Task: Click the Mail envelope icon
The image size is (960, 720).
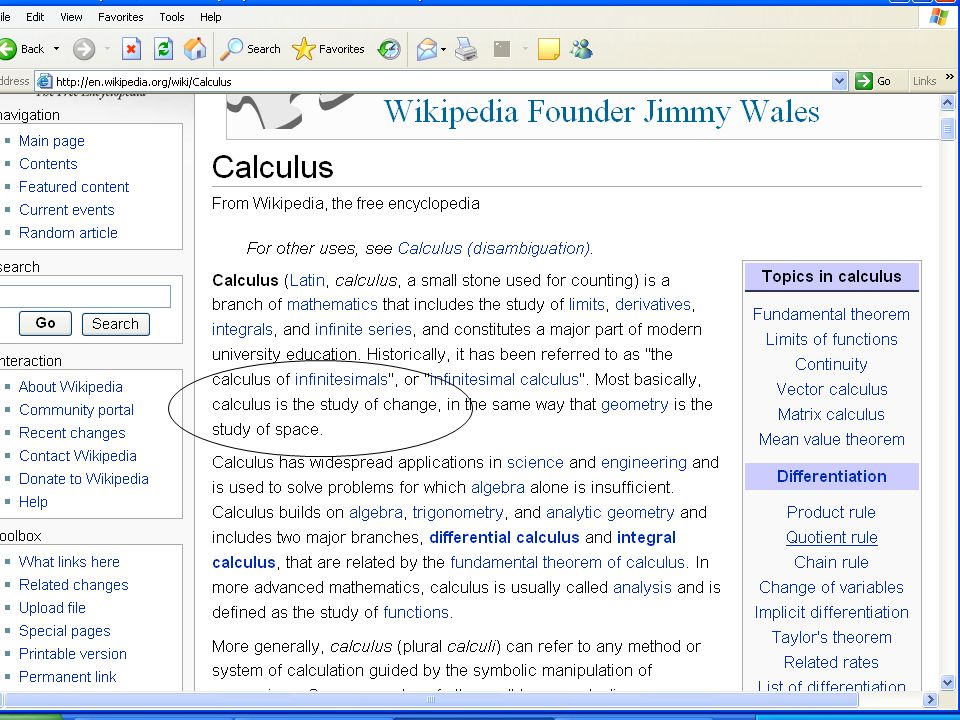Action: tap(427, 49)
